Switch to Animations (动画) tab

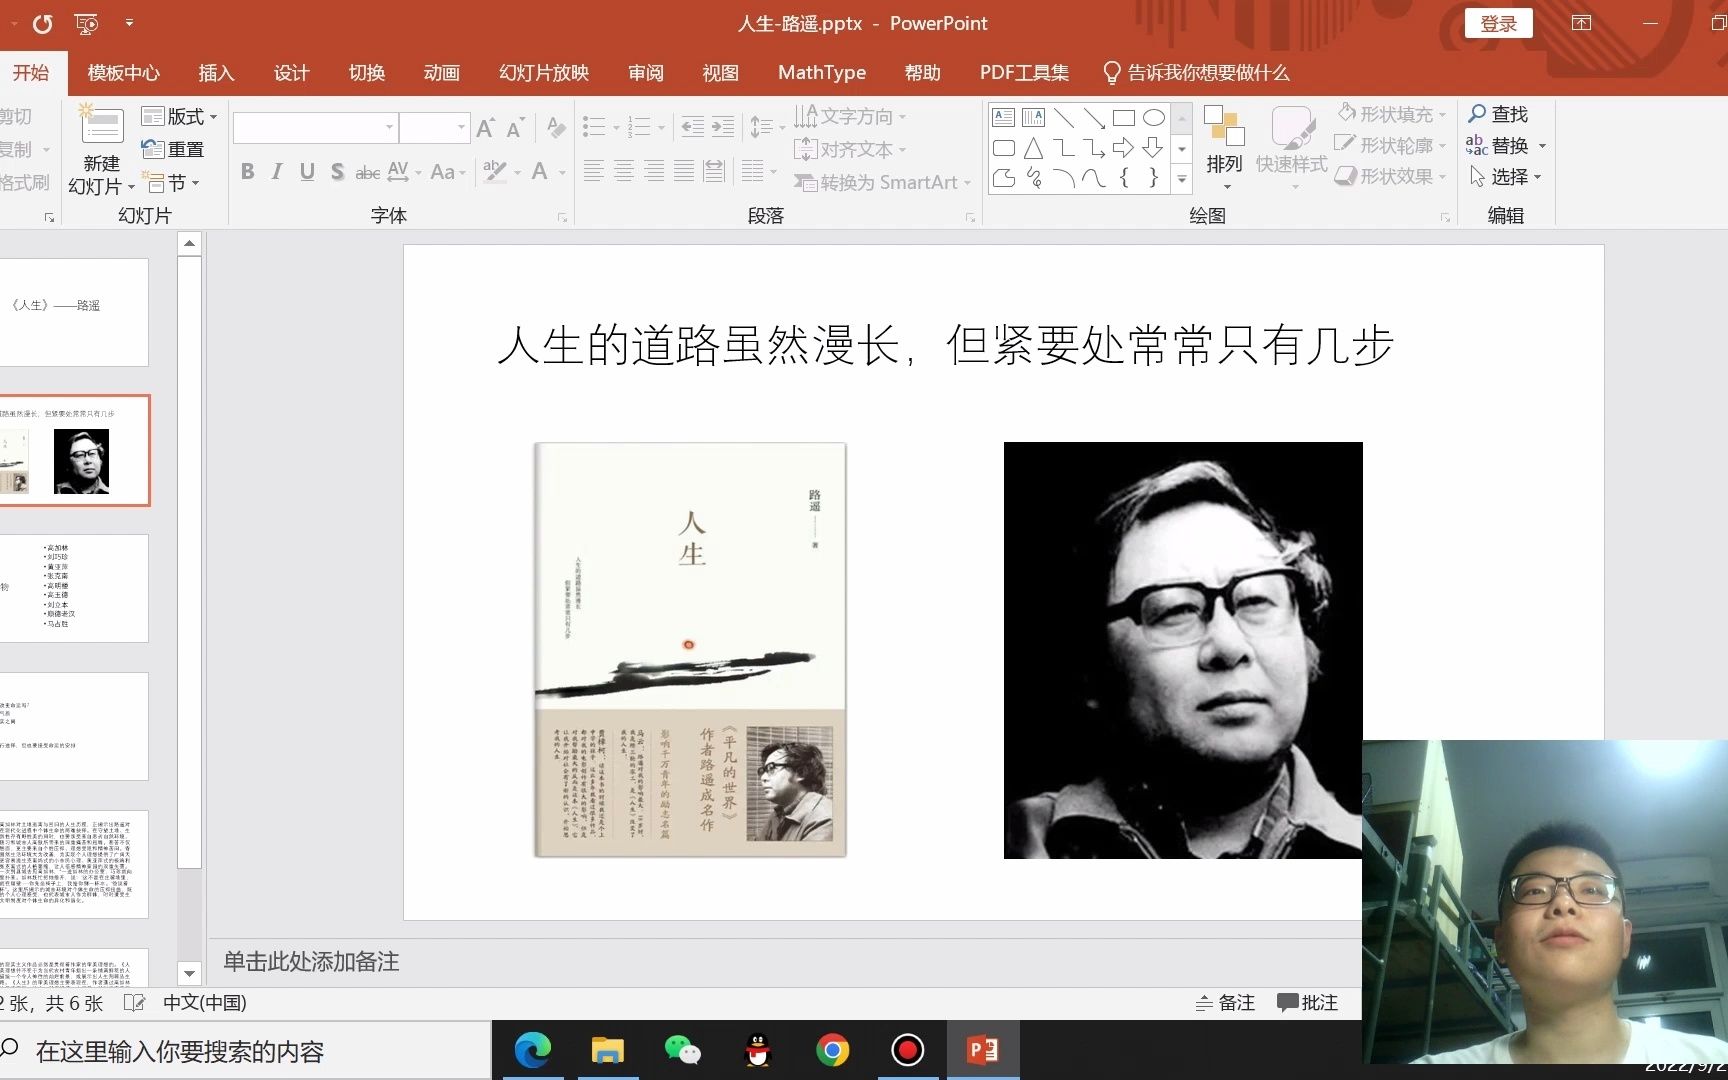pyautogui.click(x=441, y=73)
